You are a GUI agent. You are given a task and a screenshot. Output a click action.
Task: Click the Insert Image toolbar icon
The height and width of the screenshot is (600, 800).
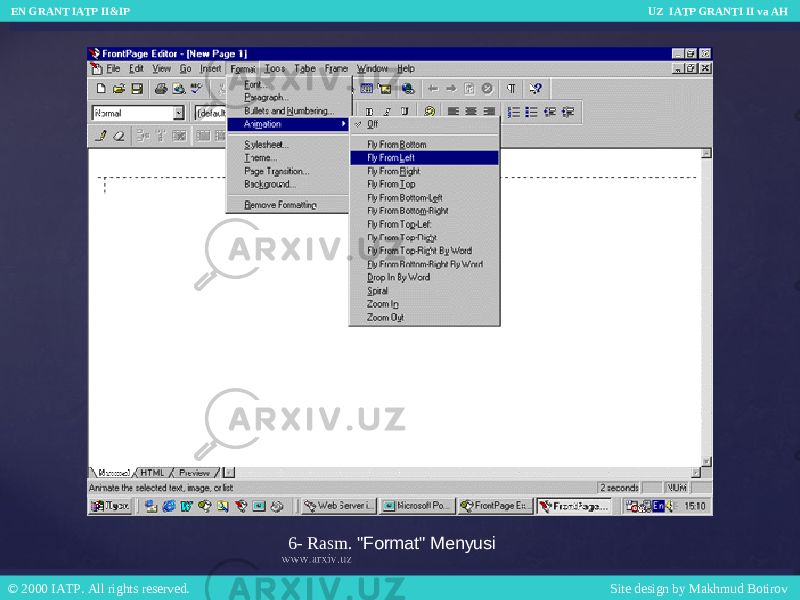(384, 89)
